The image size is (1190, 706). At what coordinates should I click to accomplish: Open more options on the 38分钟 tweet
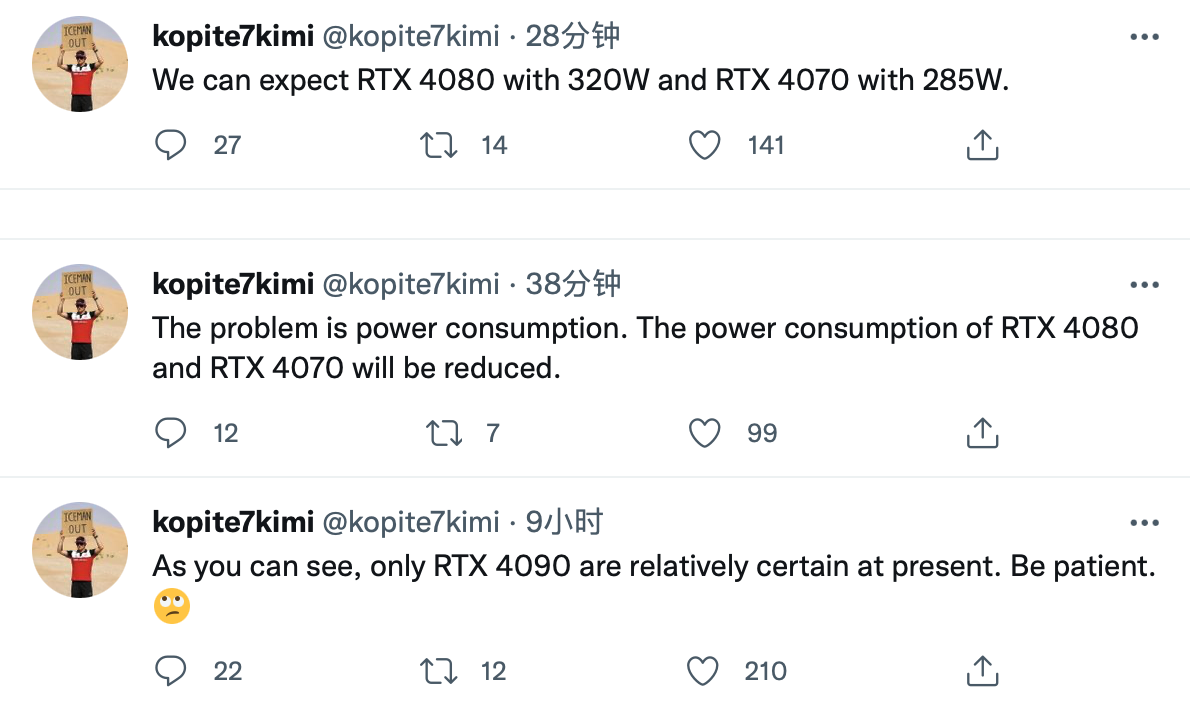(x=1144, y=285)
